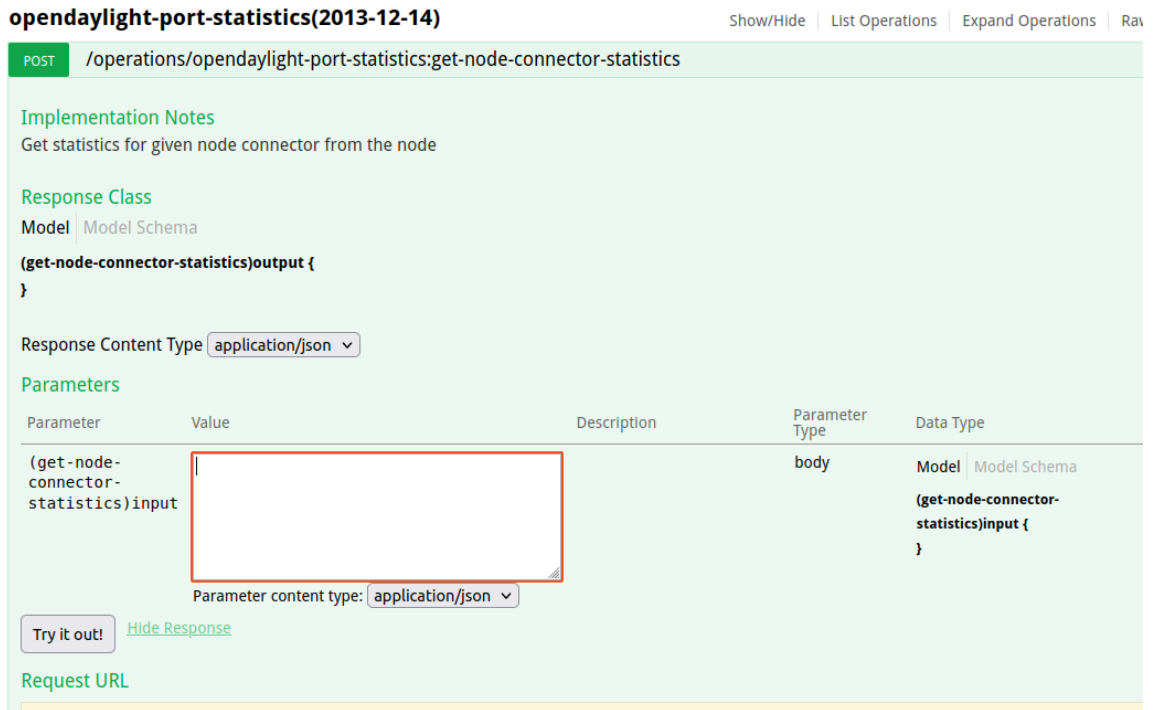Click the Description column header
This screenshot has height=710, width=1169.
tap(616, 423)
